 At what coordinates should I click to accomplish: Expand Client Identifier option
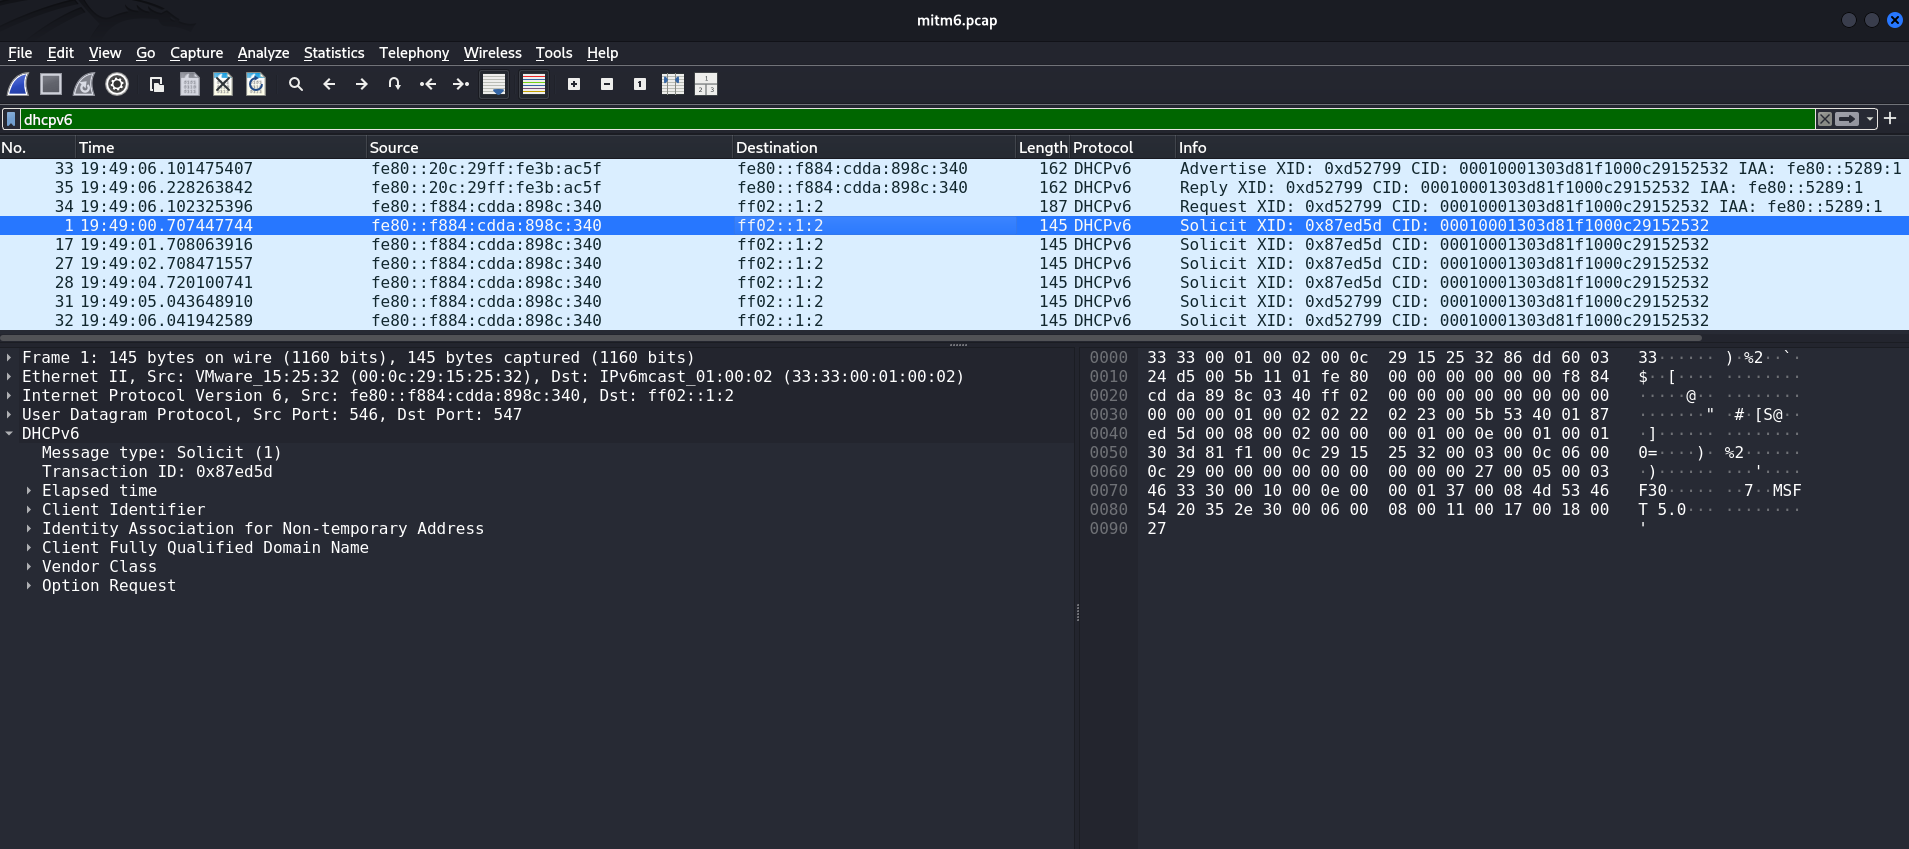[28, 510]
